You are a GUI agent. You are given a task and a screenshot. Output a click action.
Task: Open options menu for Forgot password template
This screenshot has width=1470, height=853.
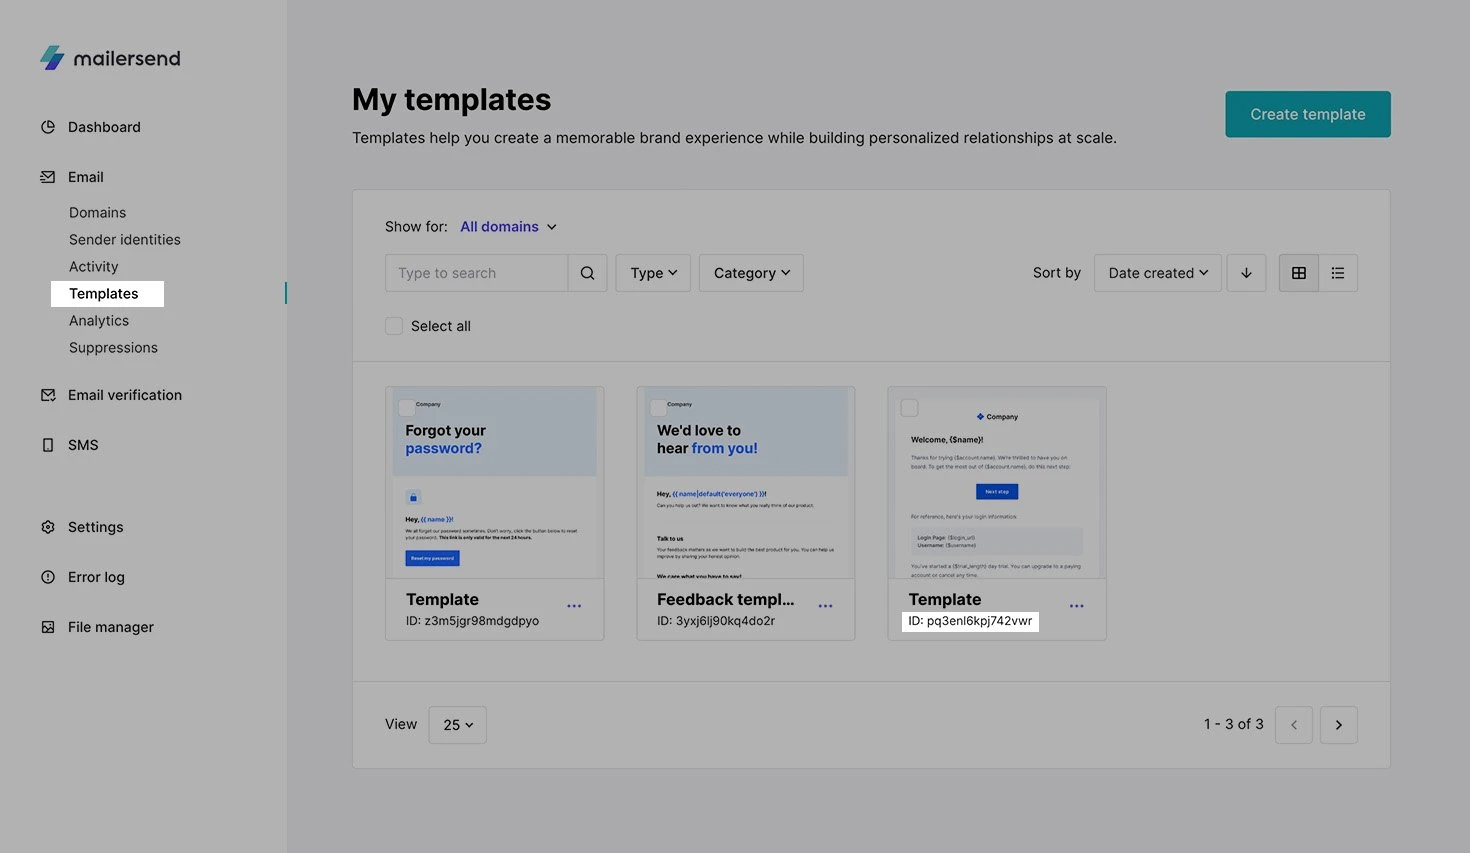click(574, 606)
